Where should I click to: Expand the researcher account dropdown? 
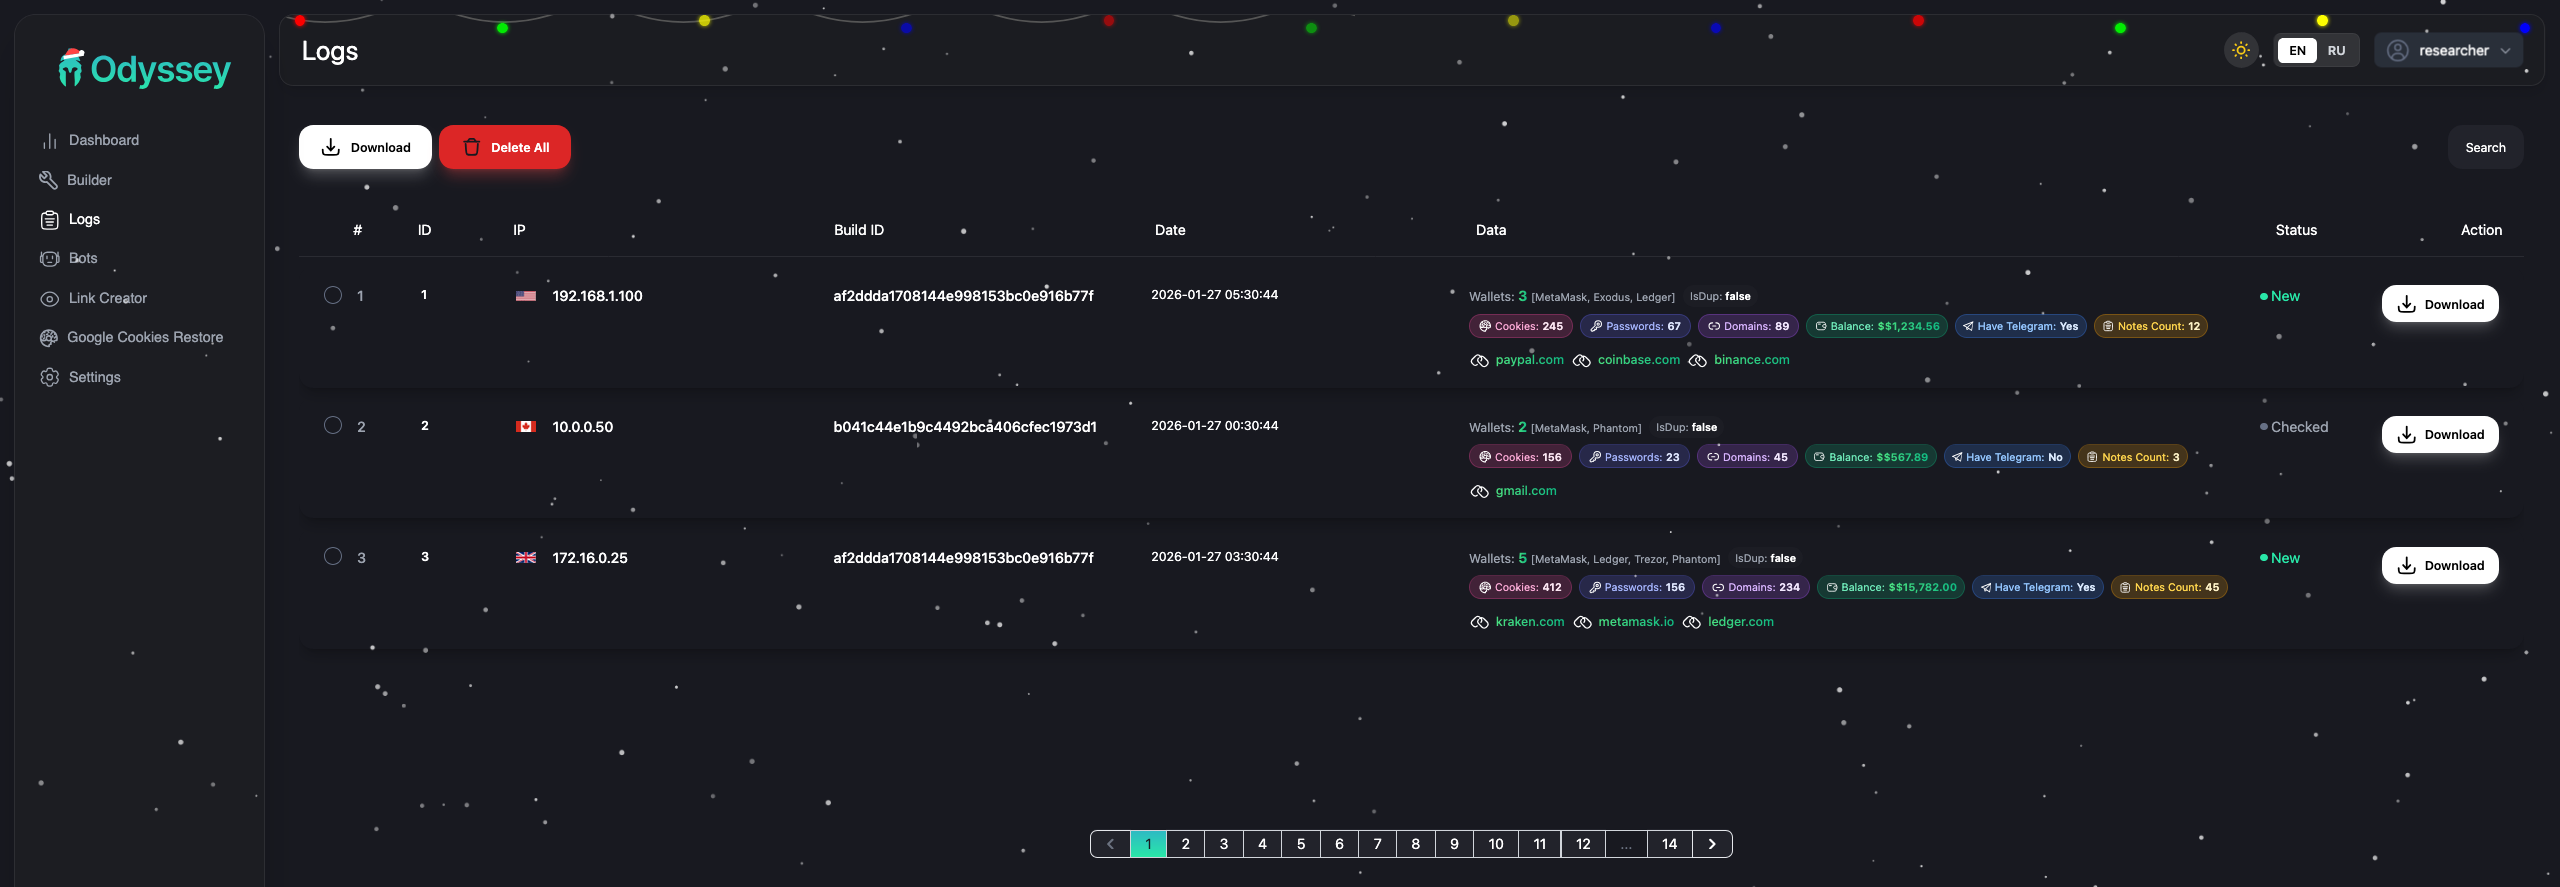pyautogui.click(x=2448, y=50)
